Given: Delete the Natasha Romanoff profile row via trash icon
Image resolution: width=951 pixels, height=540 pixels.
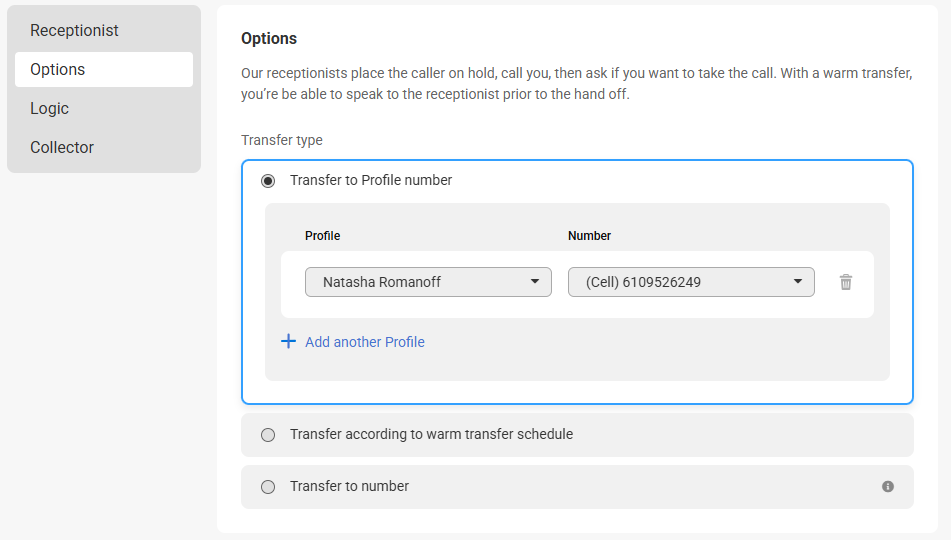Looking at the screenshot, I should 845,282.
